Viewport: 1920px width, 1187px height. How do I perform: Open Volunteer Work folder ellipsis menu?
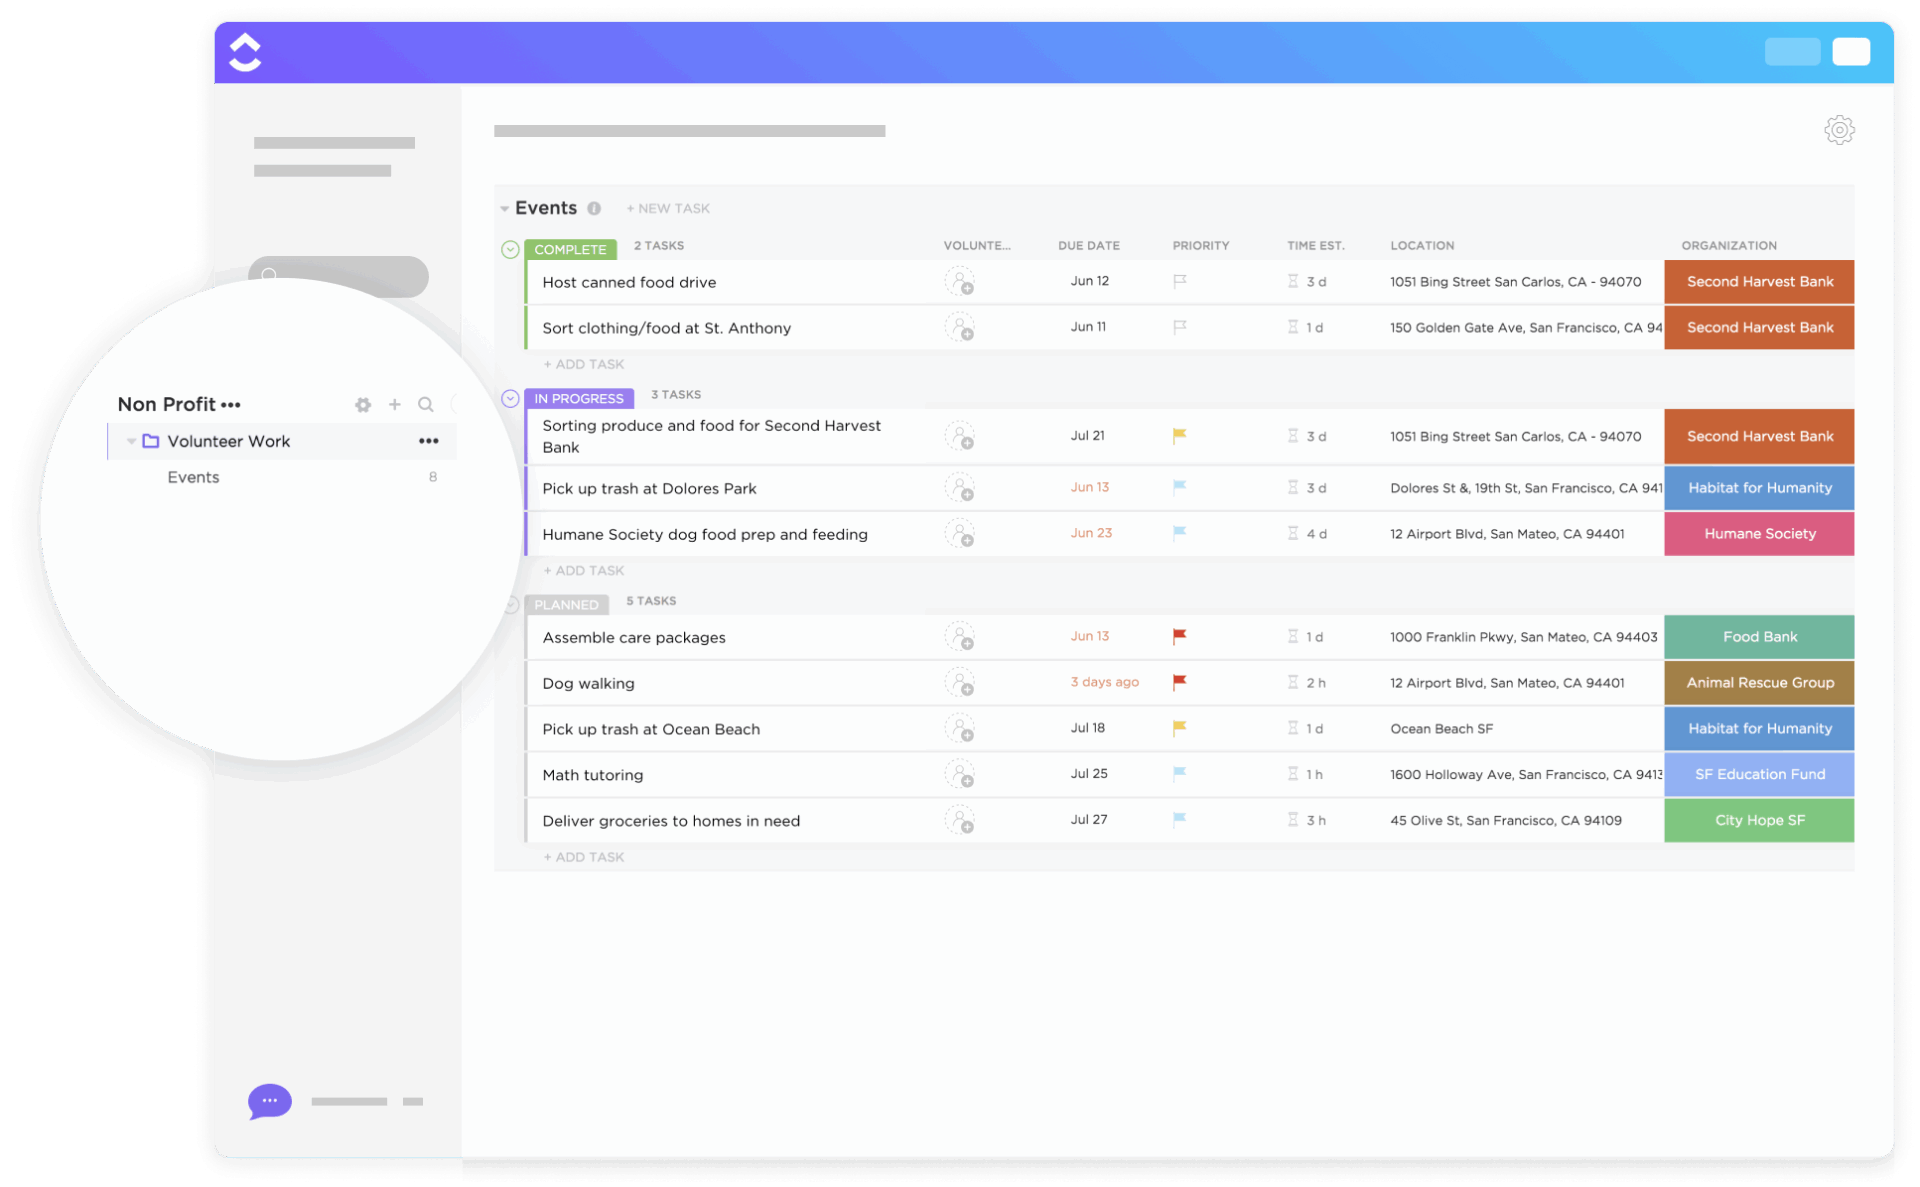pyautogui.click(x=428, y=441)
